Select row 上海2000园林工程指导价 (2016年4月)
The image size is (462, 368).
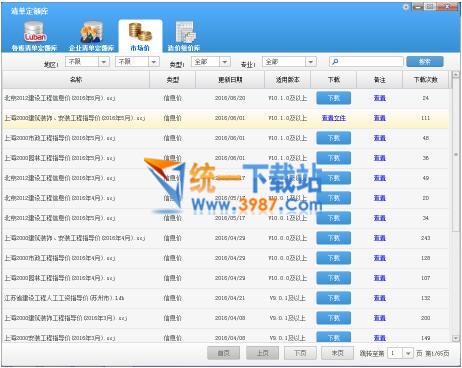(226, 278)
